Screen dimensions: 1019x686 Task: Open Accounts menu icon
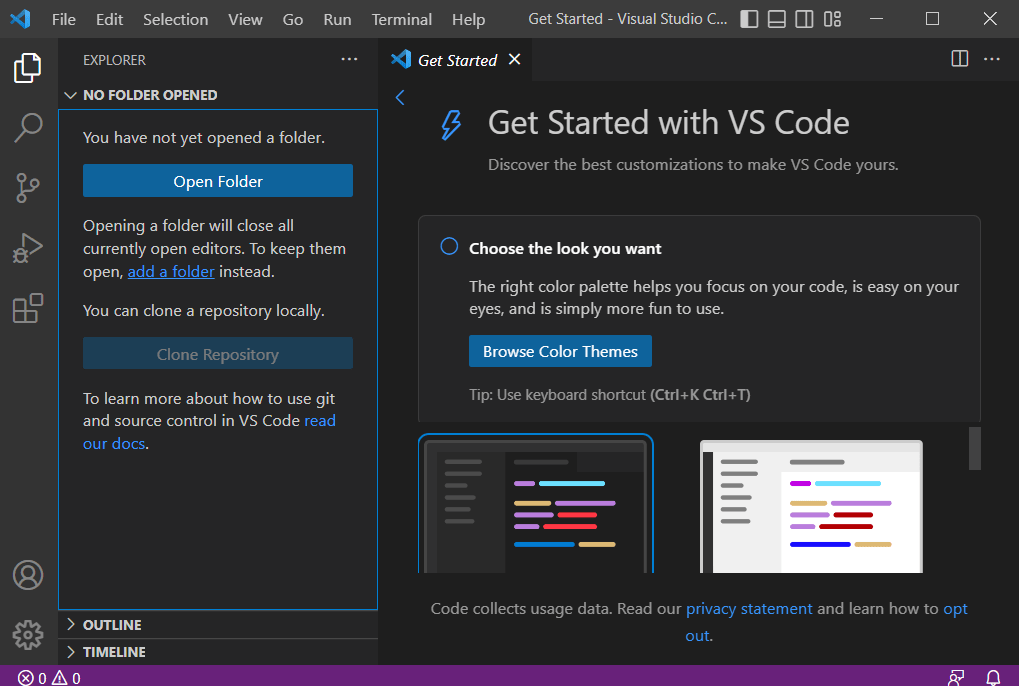tap(28, 575)
